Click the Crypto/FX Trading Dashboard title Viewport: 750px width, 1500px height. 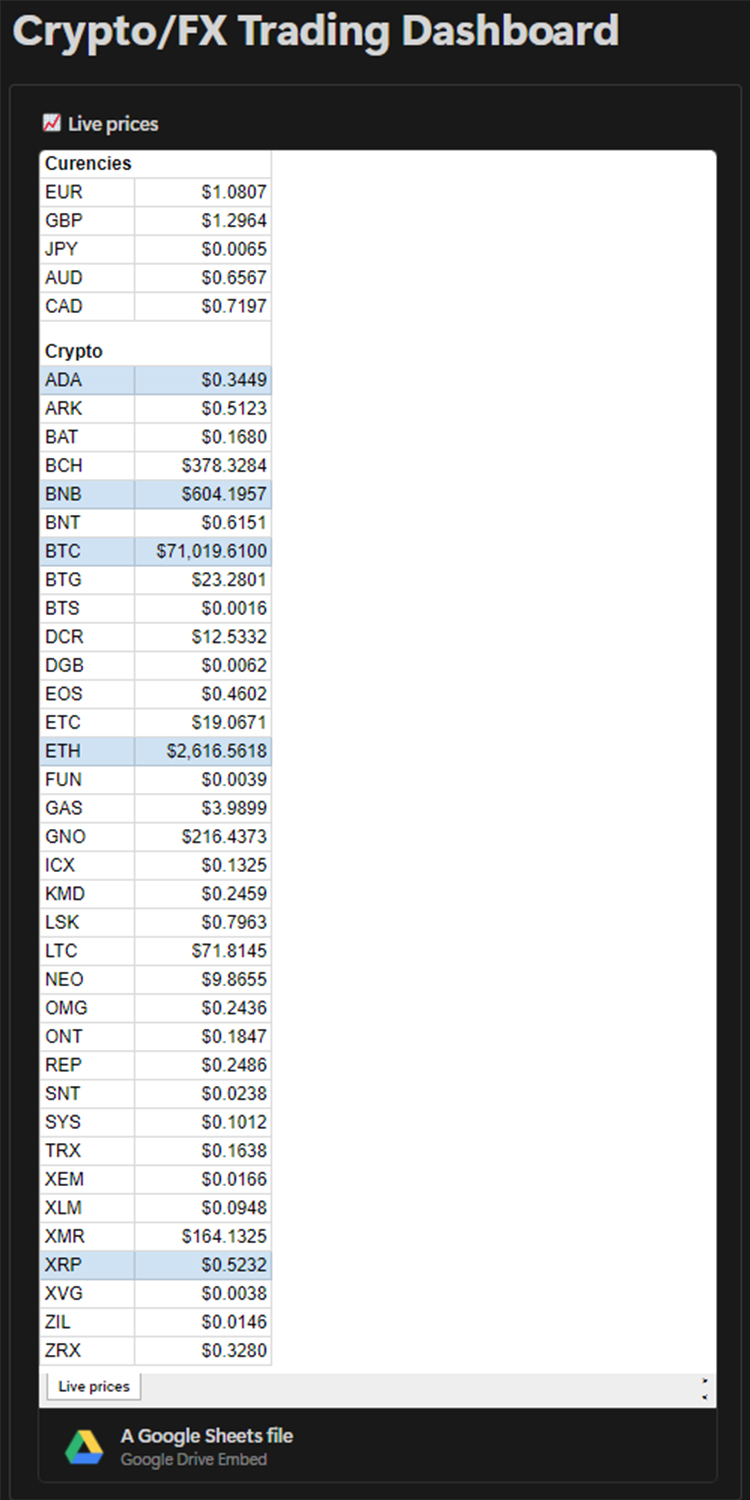316,31
